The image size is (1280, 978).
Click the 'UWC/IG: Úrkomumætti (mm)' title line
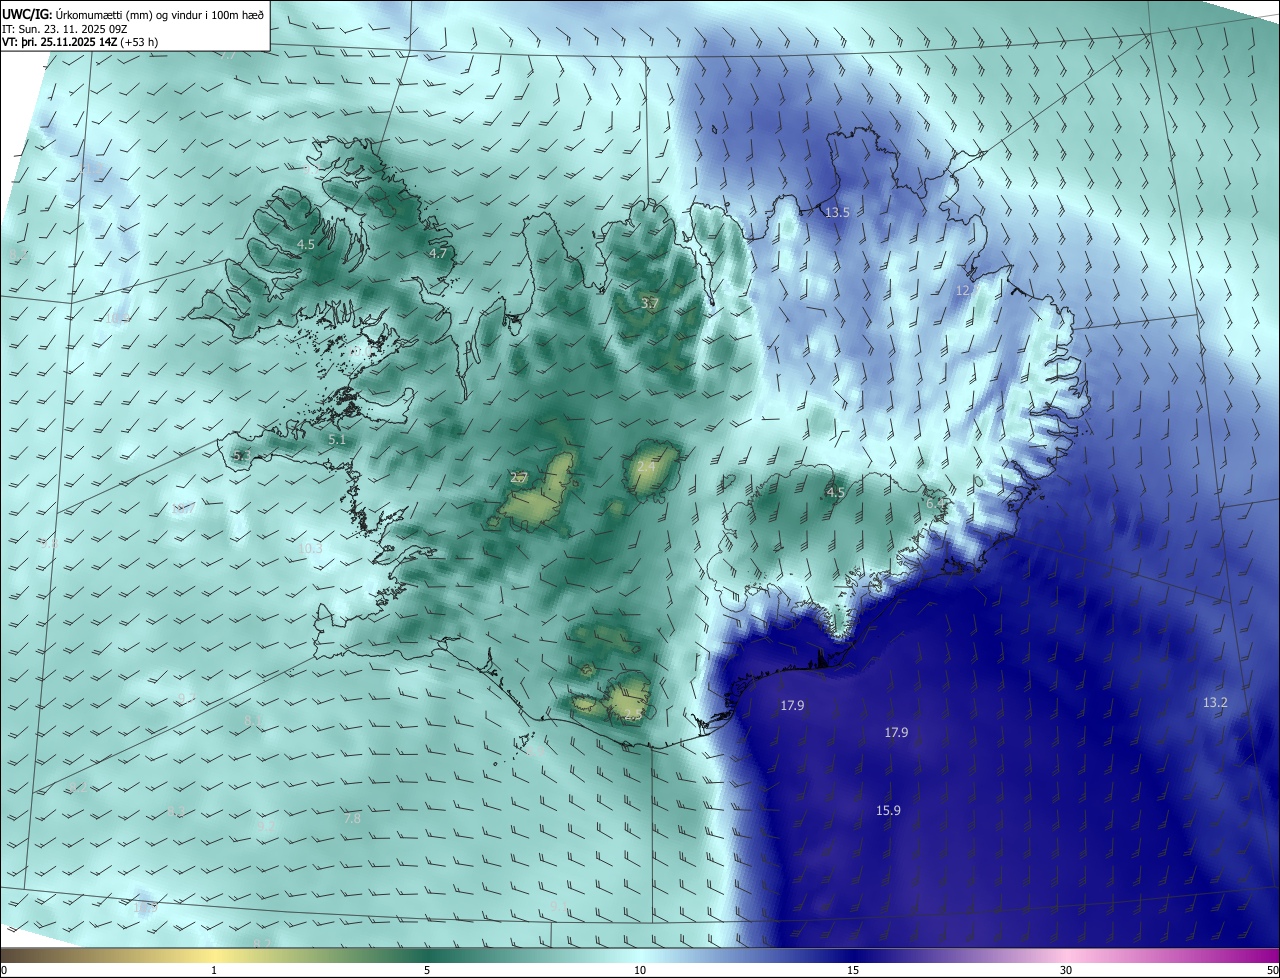(x=133, y=13)
